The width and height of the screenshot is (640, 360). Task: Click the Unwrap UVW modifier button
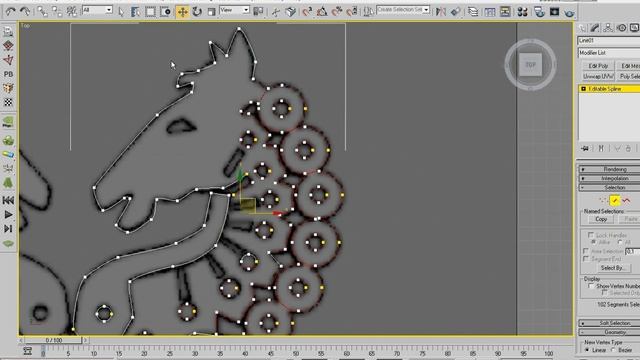[x=598, y=76]
